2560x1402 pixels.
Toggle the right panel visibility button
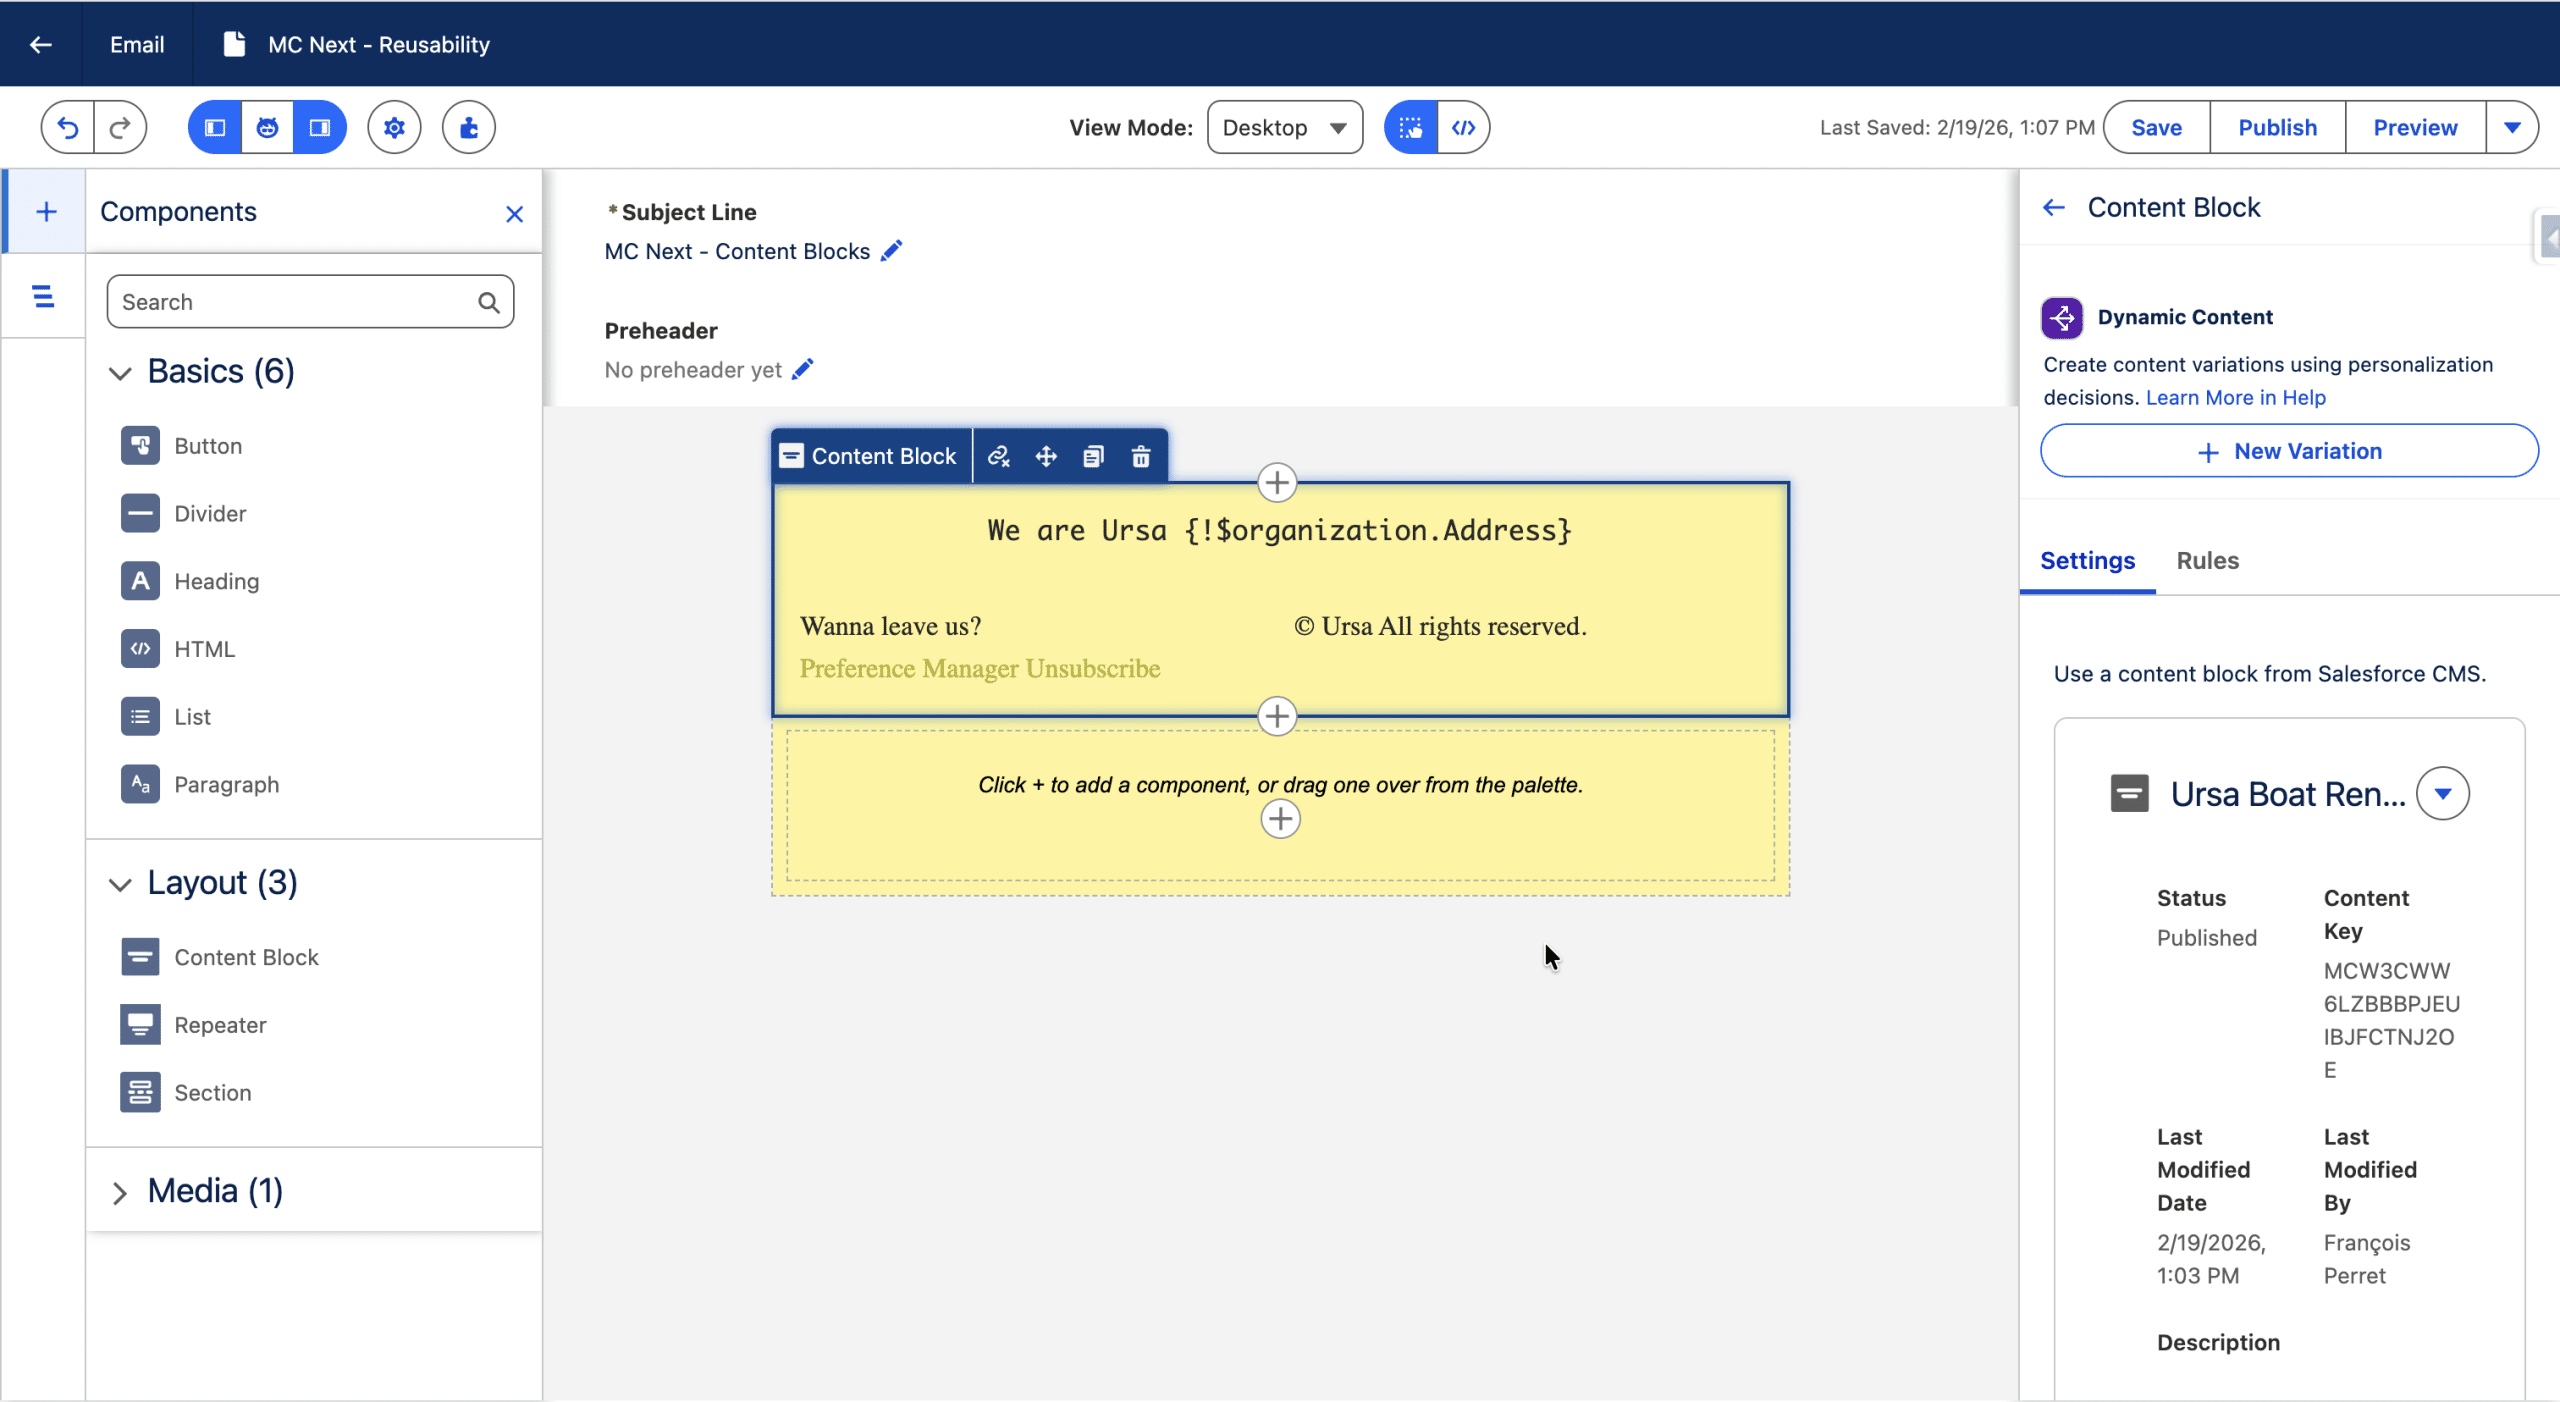(x=320, y=127)
